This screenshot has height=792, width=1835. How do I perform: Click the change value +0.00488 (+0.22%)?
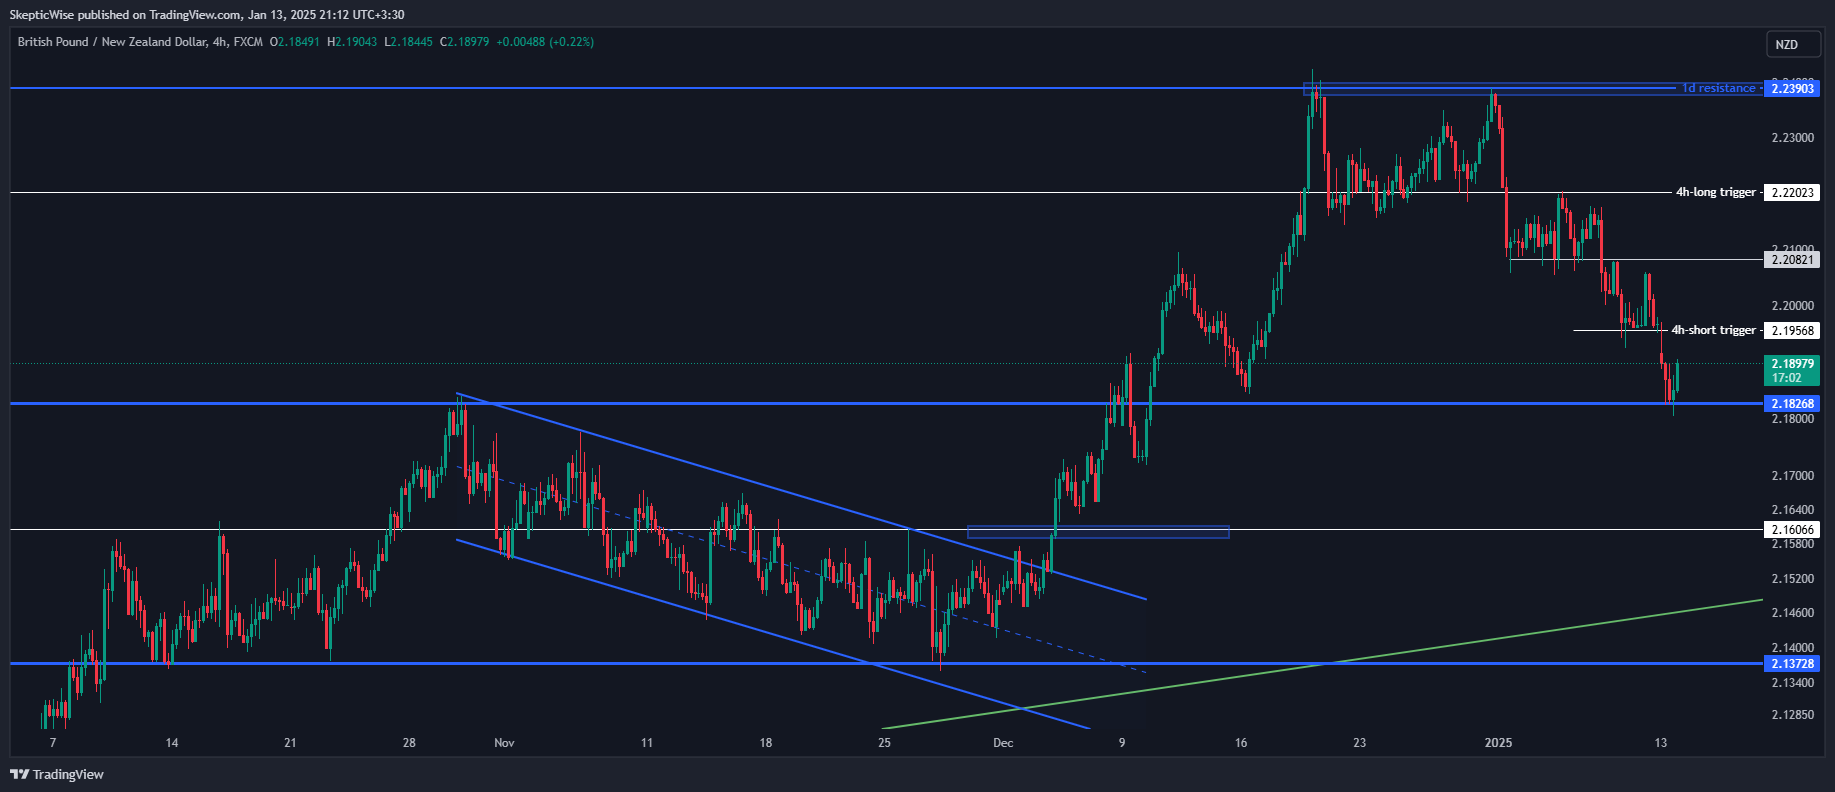click(x=545, y=42)
